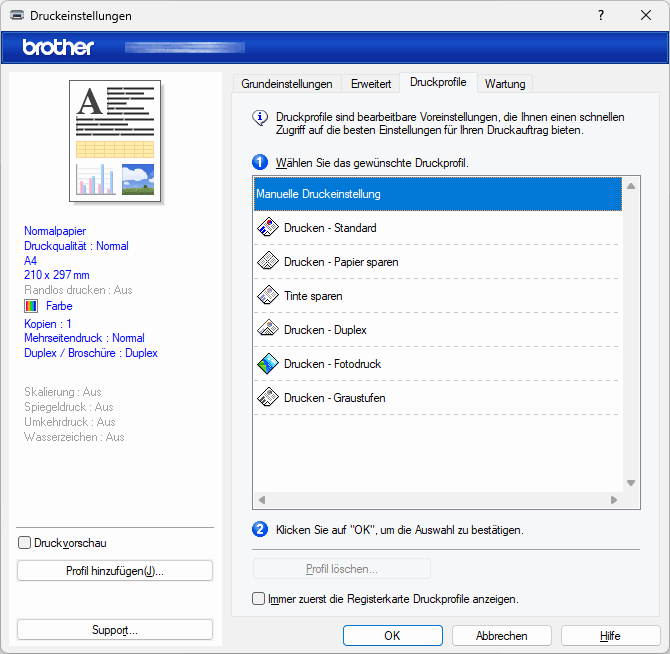Viewport: 670px width, 654px height.
Task: Select the Drucken - Fotodruck profile text
Action: click(332, 364)
